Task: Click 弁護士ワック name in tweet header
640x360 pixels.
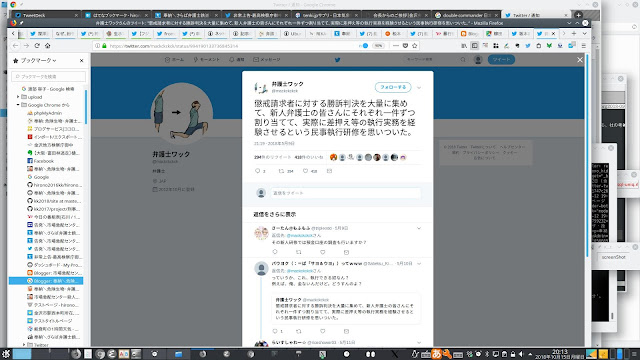Action: 288,84
